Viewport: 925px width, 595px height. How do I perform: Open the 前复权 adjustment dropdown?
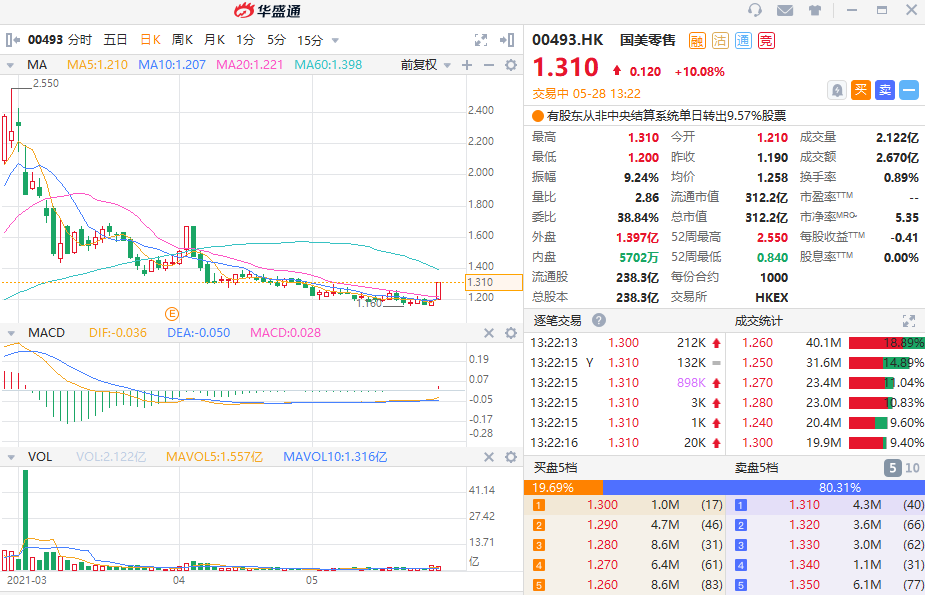tap(424, 65)
